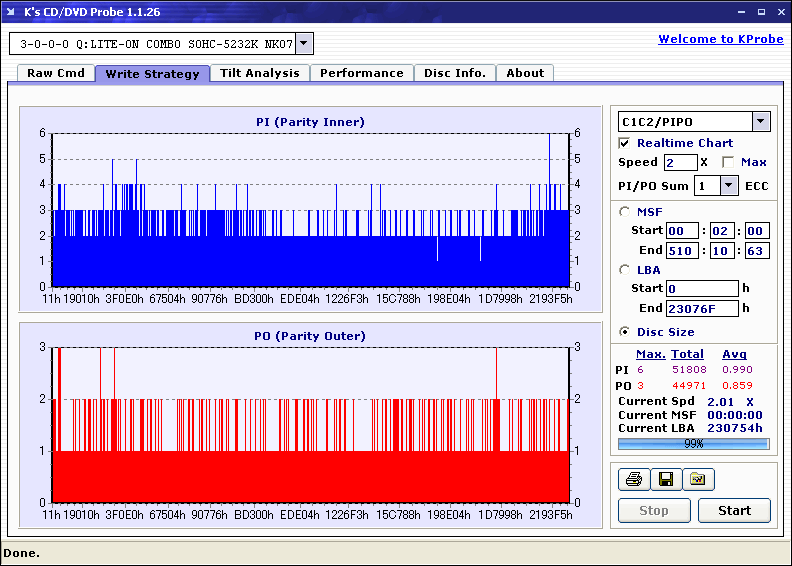
Task: Expand the C1C2/PIPO test type dropdown
Action: (x=761, y=122)
